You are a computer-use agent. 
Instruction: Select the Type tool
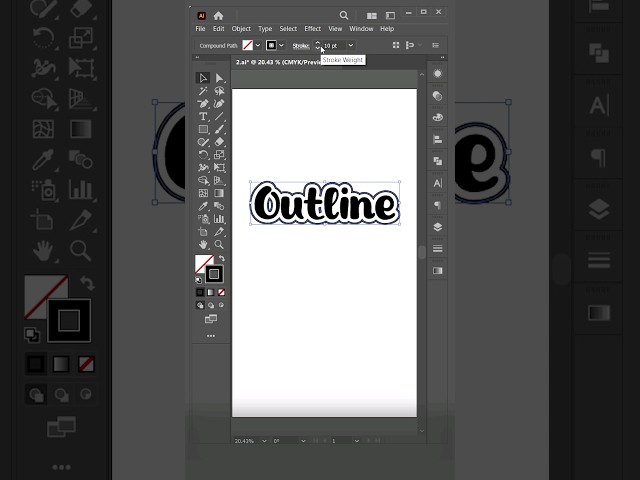[x=203, y=116]
